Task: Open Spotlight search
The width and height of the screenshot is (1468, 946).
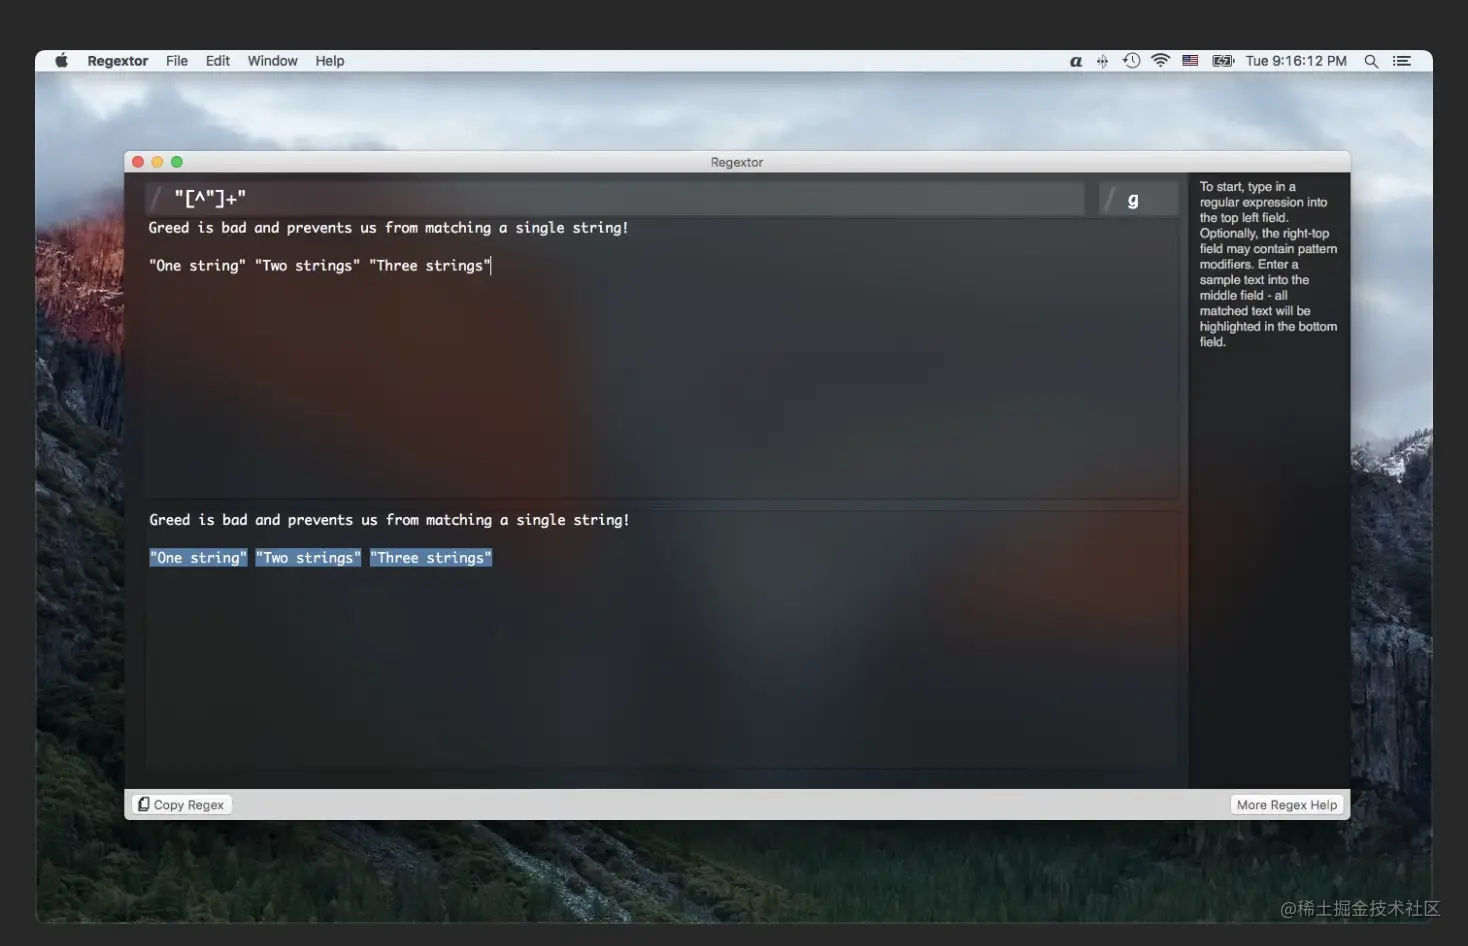Action: pyautogui.click(x=1371, y=61)
